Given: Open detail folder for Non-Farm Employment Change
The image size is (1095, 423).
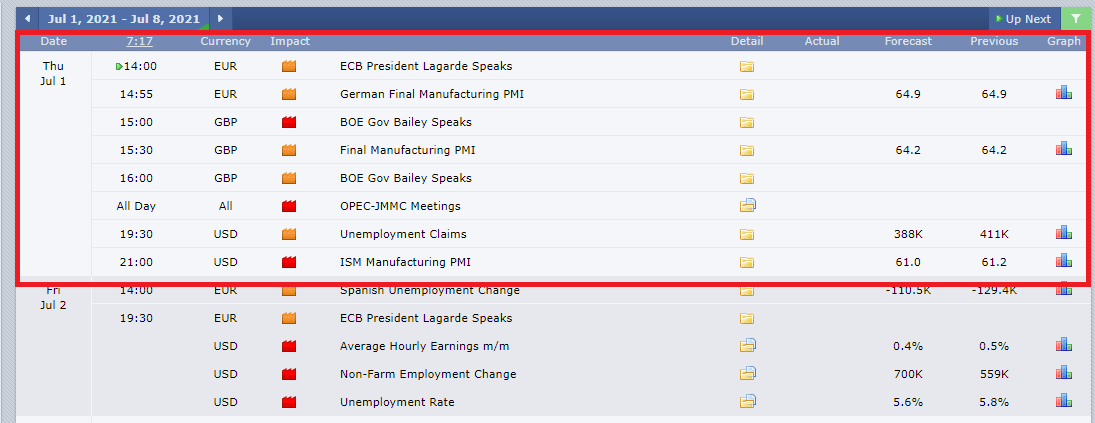Looking at the screenshot, I should tap(748, 373).
